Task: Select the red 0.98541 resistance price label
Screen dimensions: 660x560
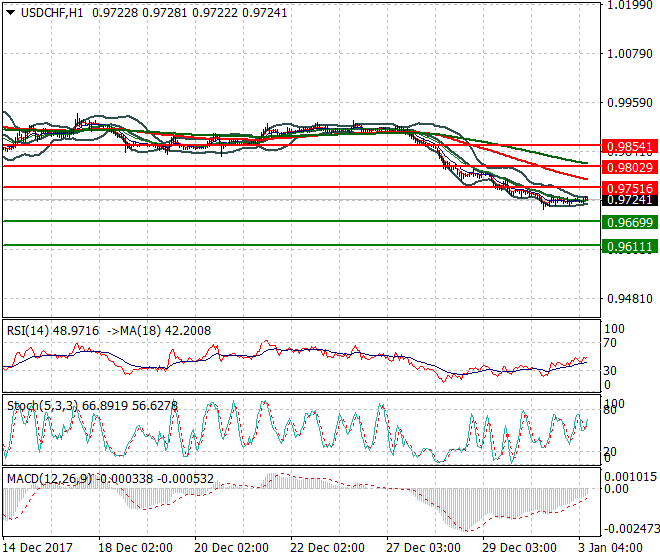Action: (630, 147)
